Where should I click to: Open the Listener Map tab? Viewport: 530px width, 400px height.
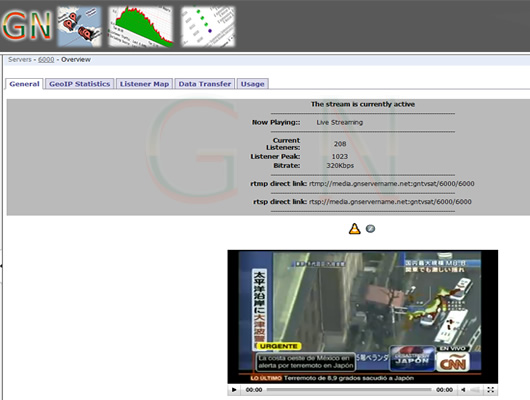144,84
